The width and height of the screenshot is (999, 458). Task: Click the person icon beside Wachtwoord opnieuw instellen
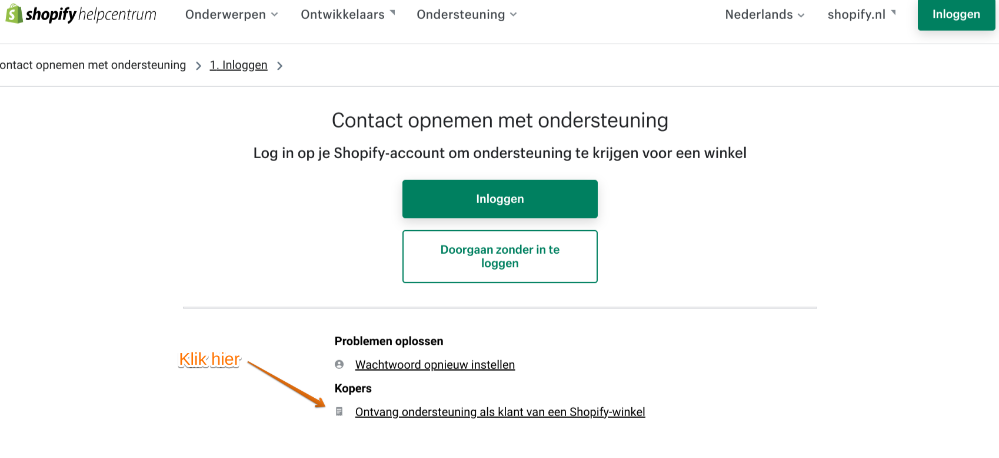coord(340,365)
